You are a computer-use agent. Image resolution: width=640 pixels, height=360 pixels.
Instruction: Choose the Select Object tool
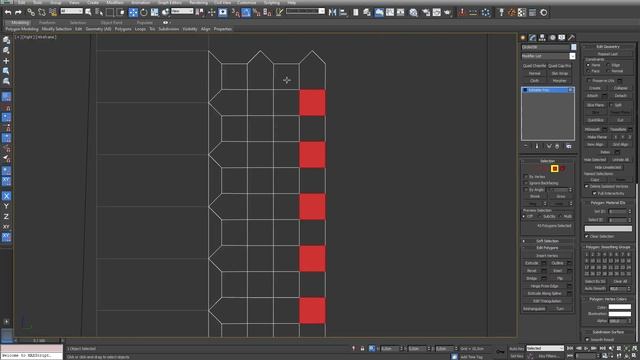(88, 13)
